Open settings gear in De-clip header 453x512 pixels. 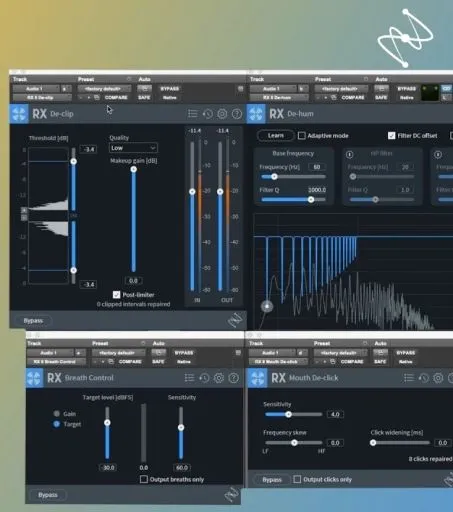[222, 114]
